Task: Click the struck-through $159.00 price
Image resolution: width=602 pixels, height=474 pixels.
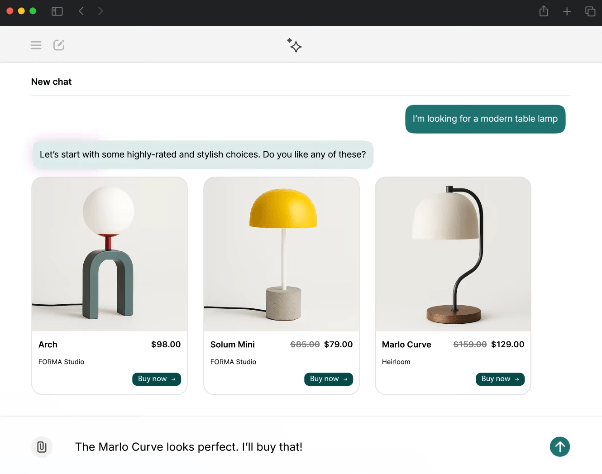Action: coord(470,344)
